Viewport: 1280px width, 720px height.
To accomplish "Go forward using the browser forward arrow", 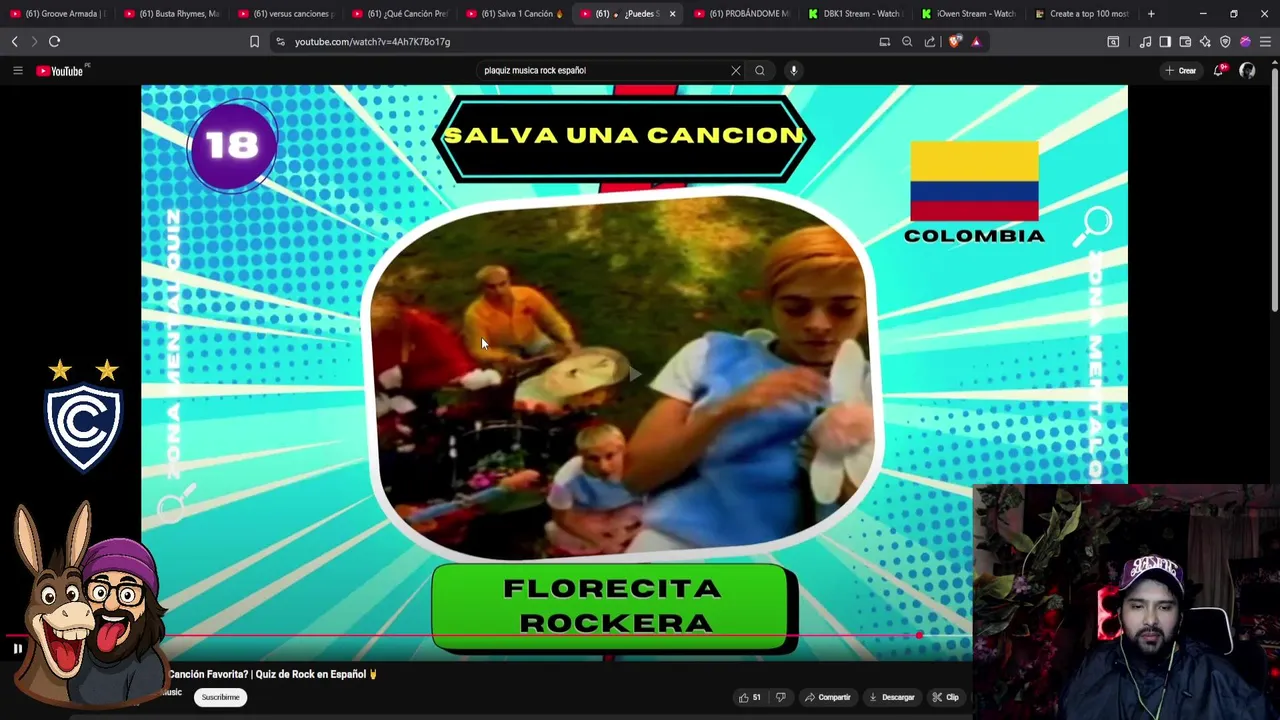I will point(34,42).
